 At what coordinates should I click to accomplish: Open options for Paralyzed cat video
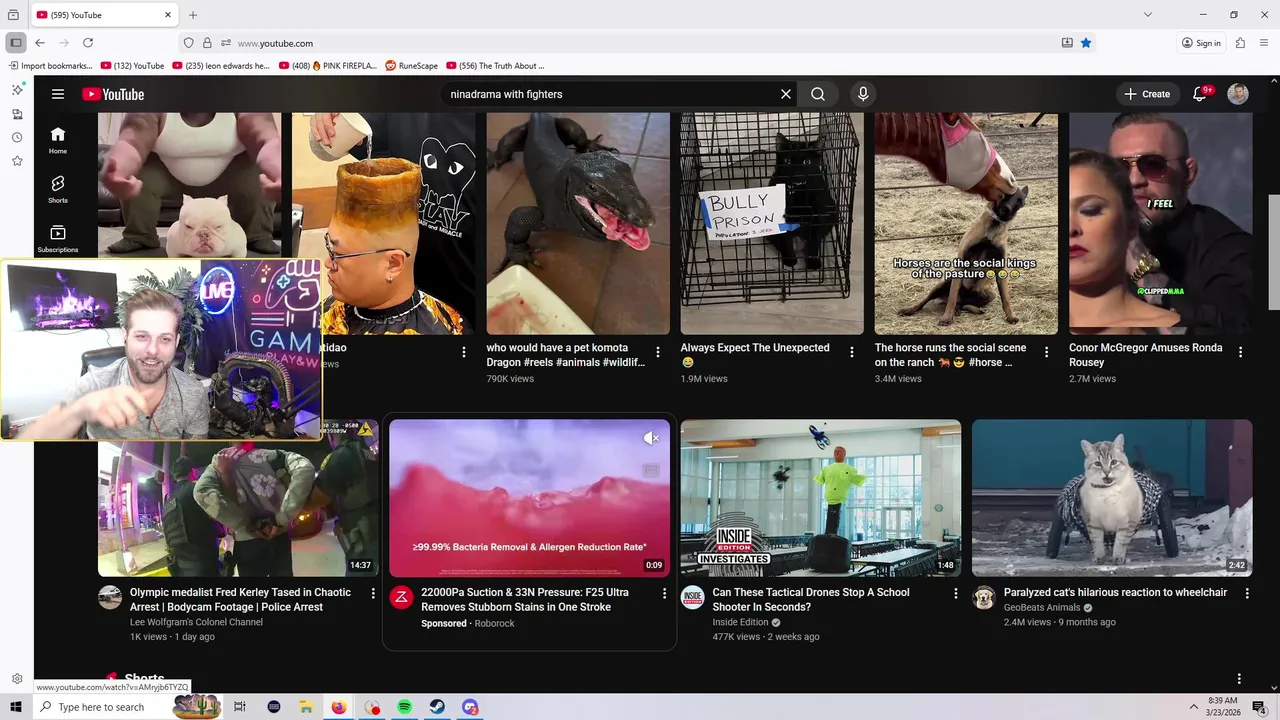pyautogui.click(x=1246, y=593)
